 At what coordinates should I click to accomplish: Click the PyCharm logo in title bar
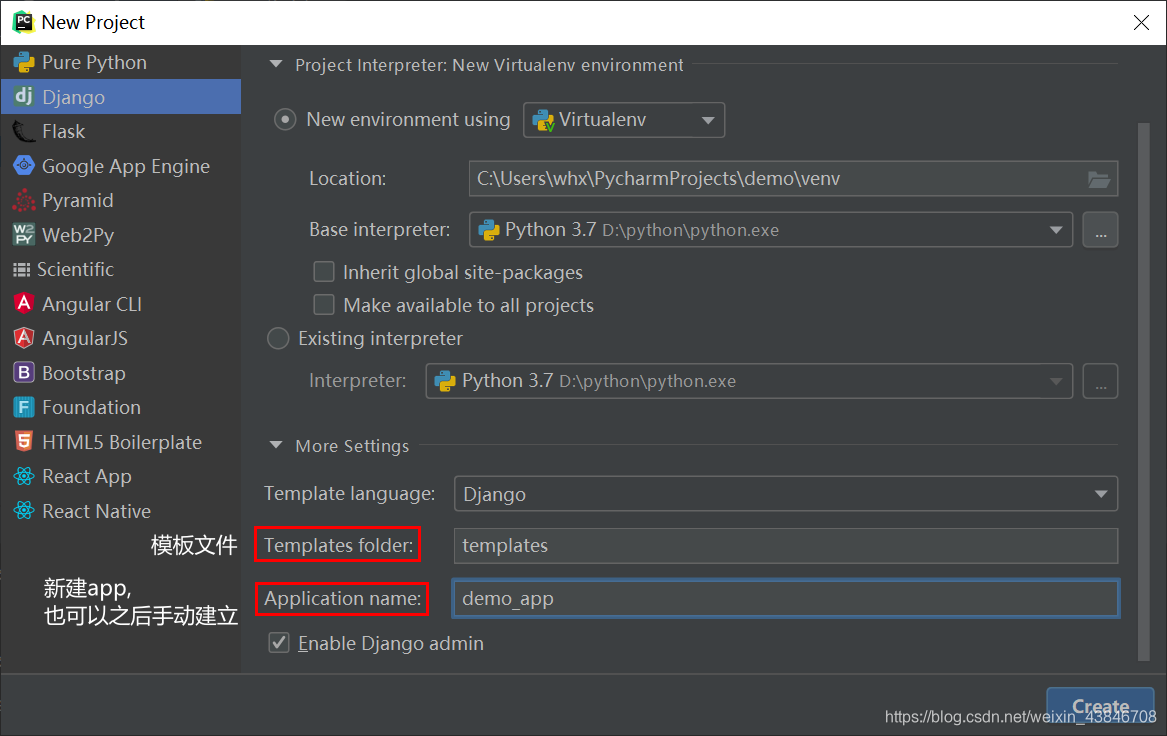[x=23, y=22]
